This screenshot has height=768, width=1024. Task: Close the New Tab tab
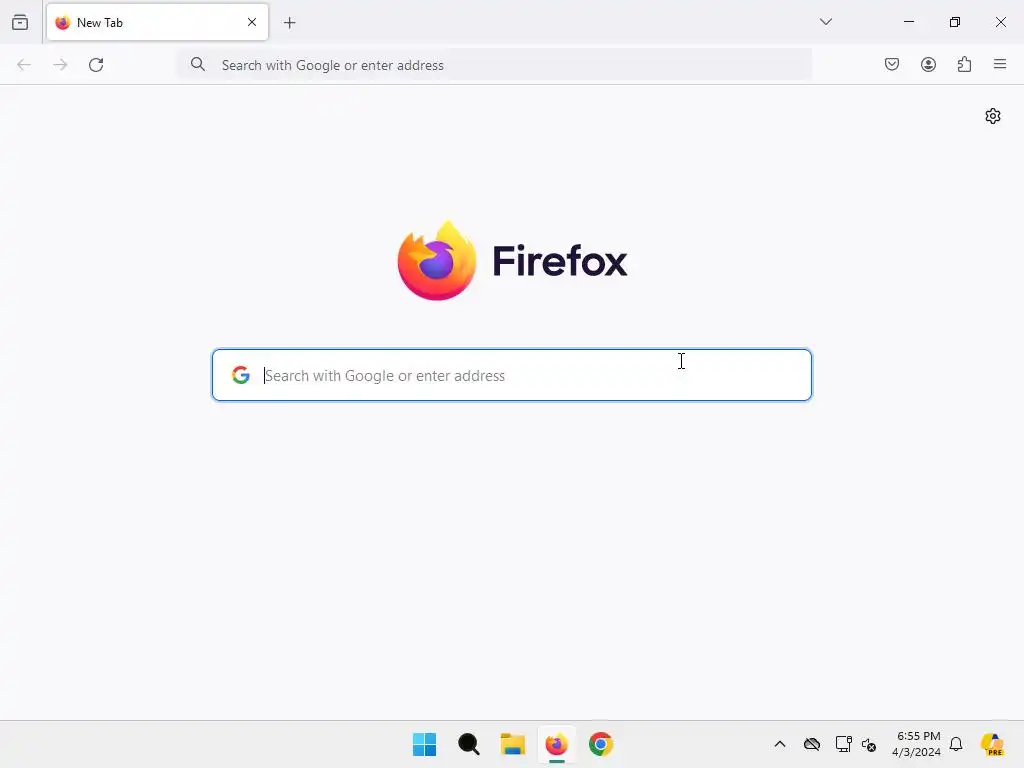(x=252, y=22)
